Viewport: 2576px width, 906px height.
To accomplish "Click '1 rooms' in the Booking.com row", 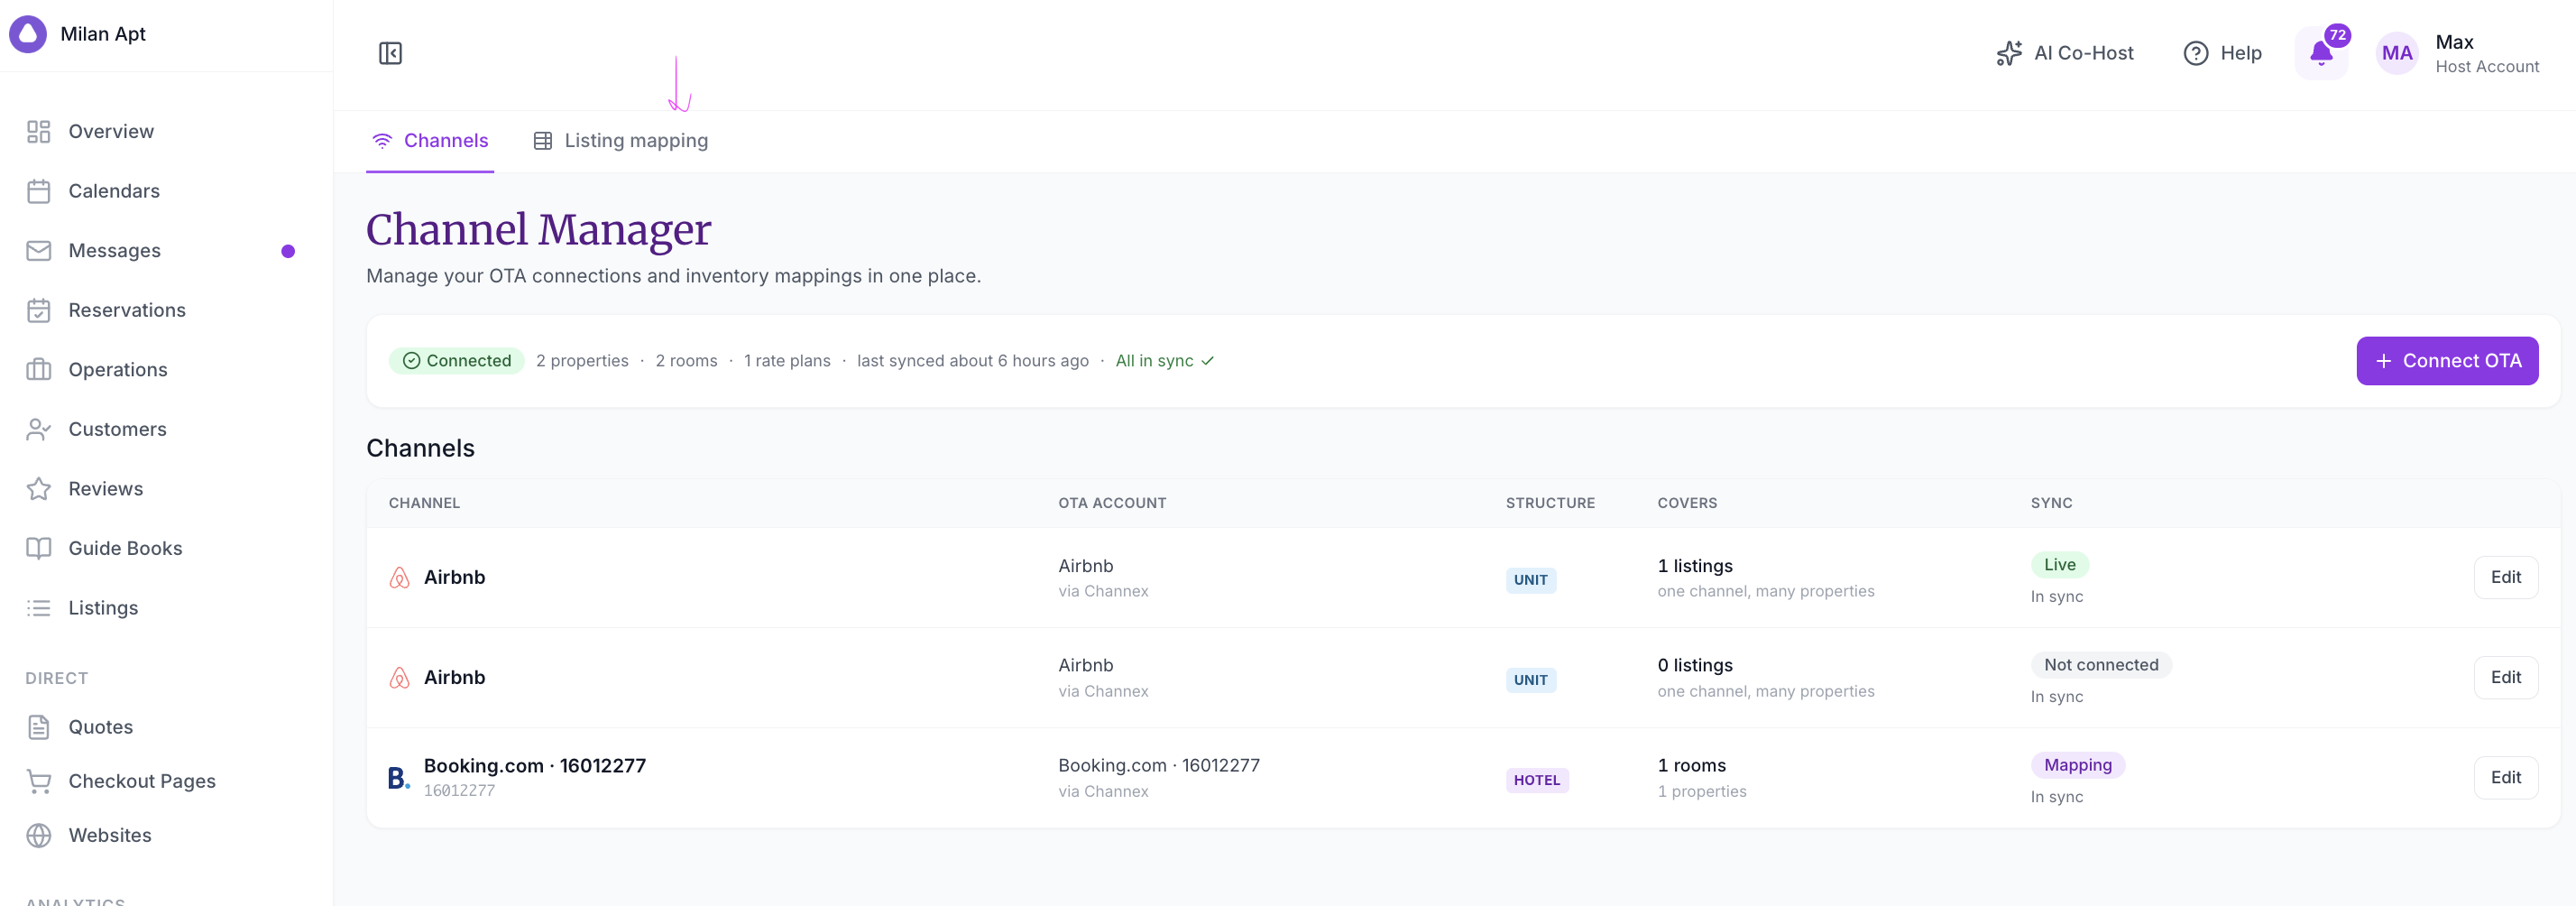I will (x=1691, y=765).
